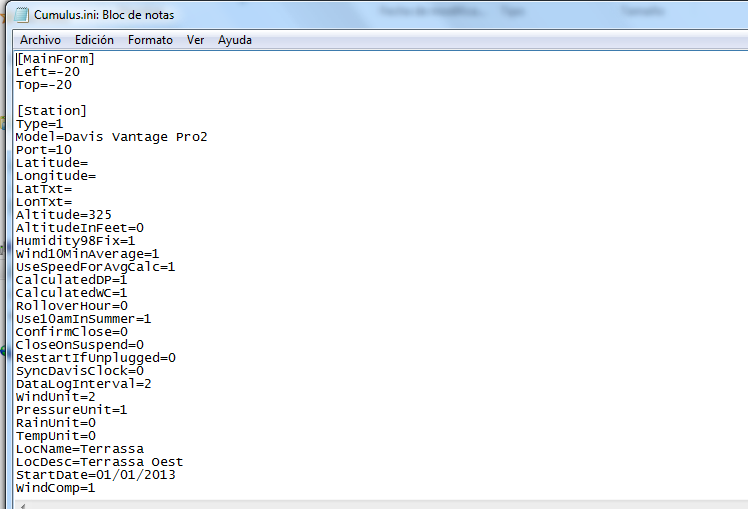Image resolution: width=748 pixels, height=509 pixels.
Task: Click the StartDate=01/01/2013 line
Action: pyautogui.click(x=95, y=475)
